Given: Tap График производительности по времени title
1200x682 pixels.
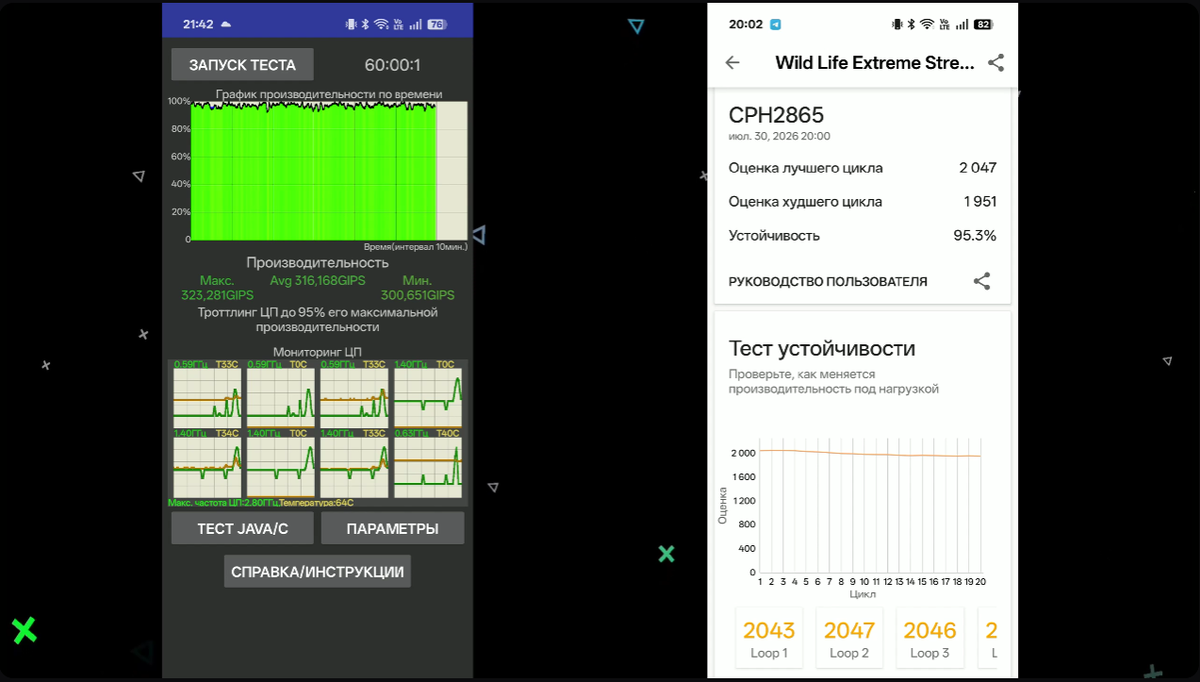Looking at the screenshot, I should point(328,94).
